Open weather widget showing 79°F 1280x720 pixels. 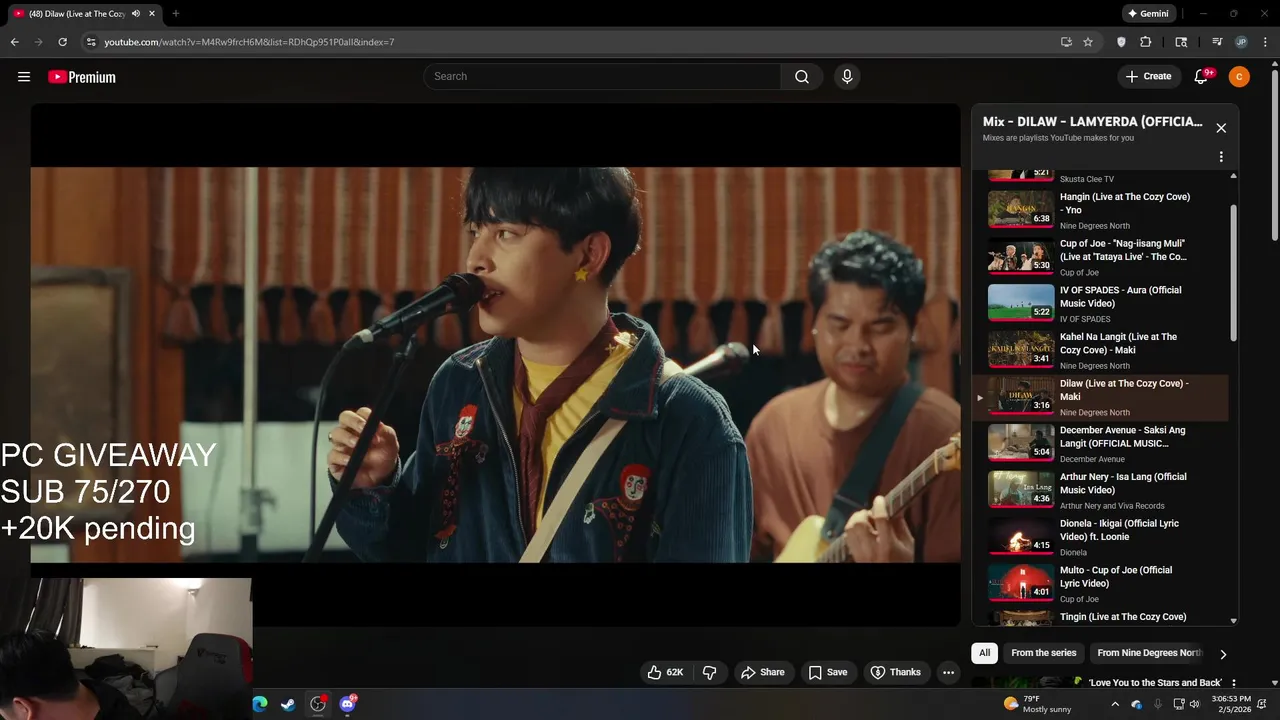pyautogui.click(x=1037, y=704)
